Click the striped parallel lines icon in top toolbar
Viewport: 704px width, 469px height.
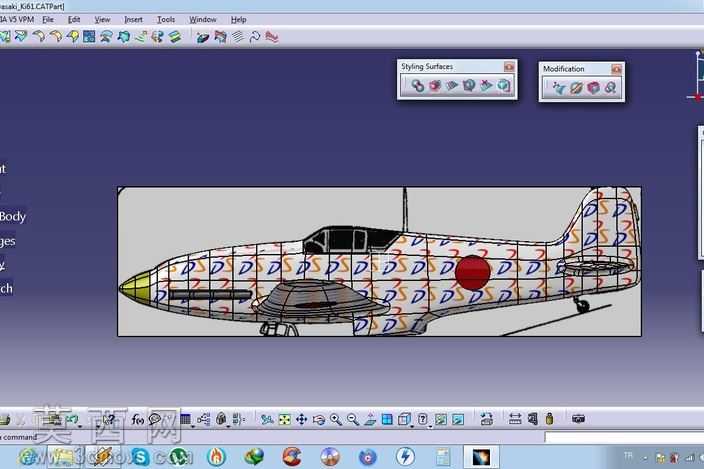(238, 37)
